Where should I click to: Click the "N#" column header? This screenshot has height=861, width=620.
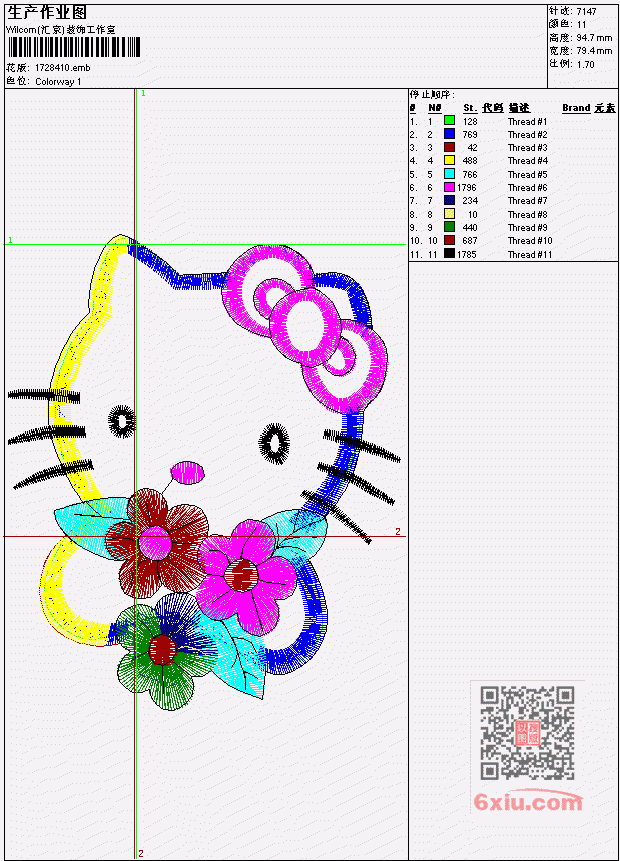[x=435, y=108]
